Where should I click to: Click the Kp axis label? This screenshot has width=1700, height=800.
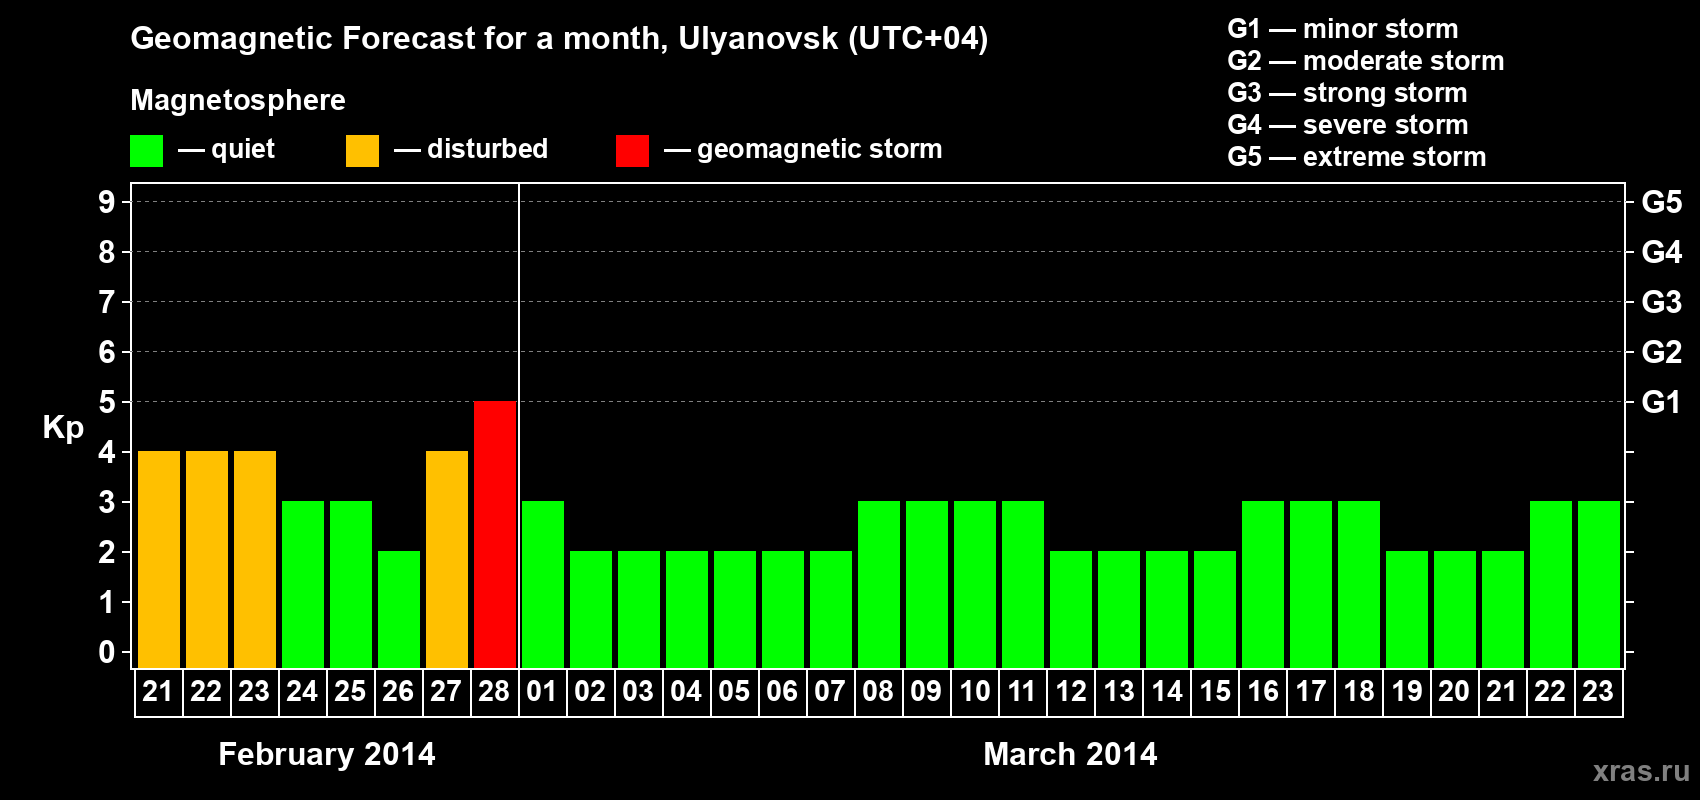[63, 428]
